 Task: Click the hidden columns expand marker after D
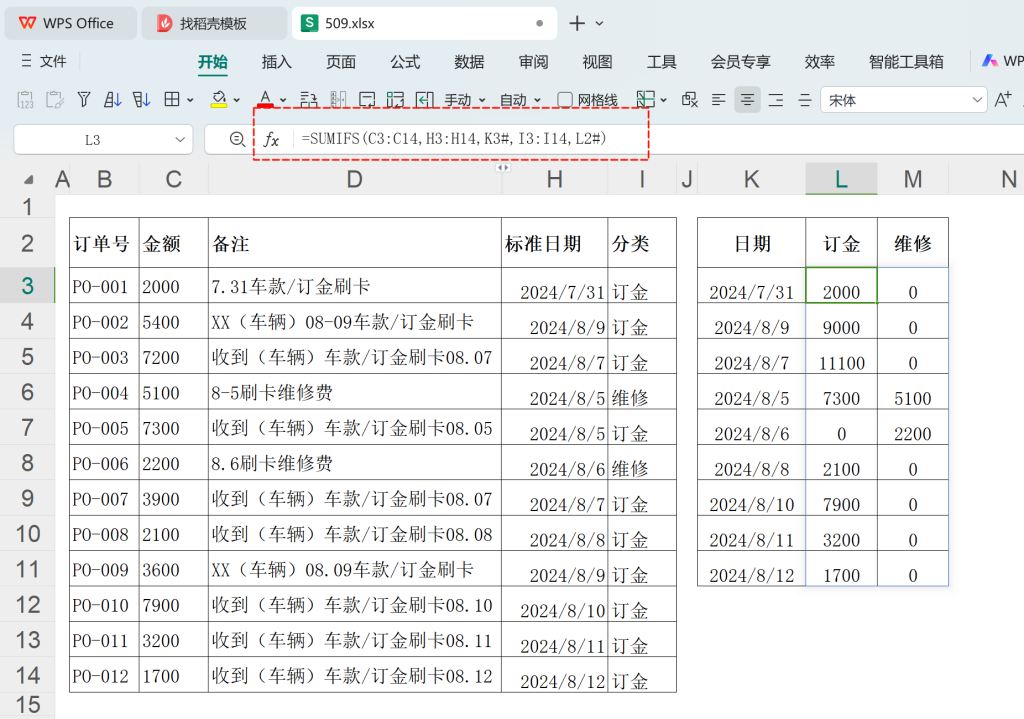(x=502, y=168)
